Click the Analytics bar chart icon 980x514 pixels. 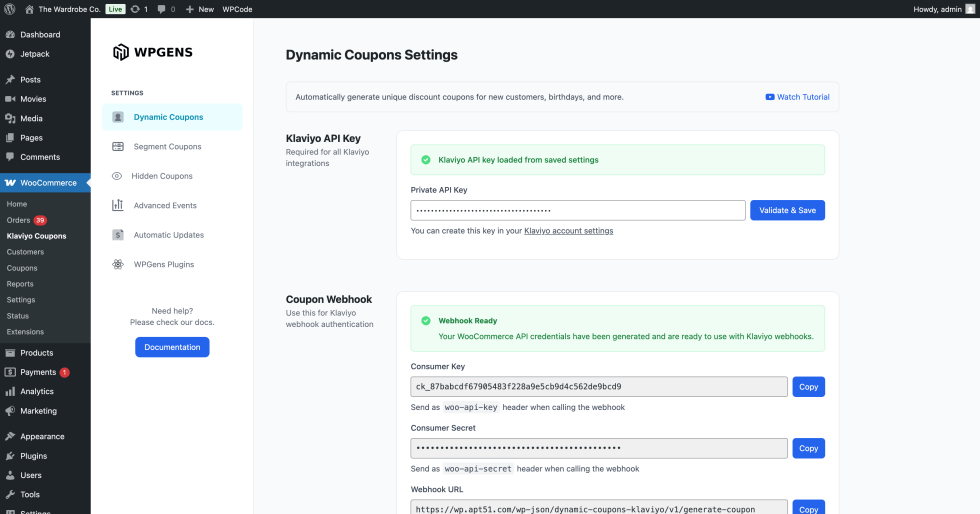coord(10,391)
